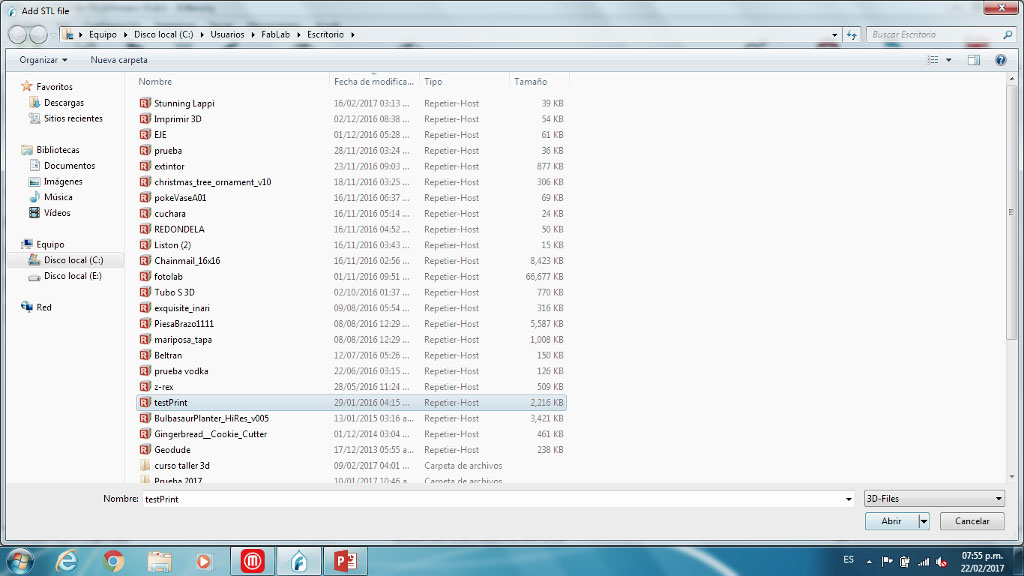Click the Back navigation arrow button

point(18,35)
